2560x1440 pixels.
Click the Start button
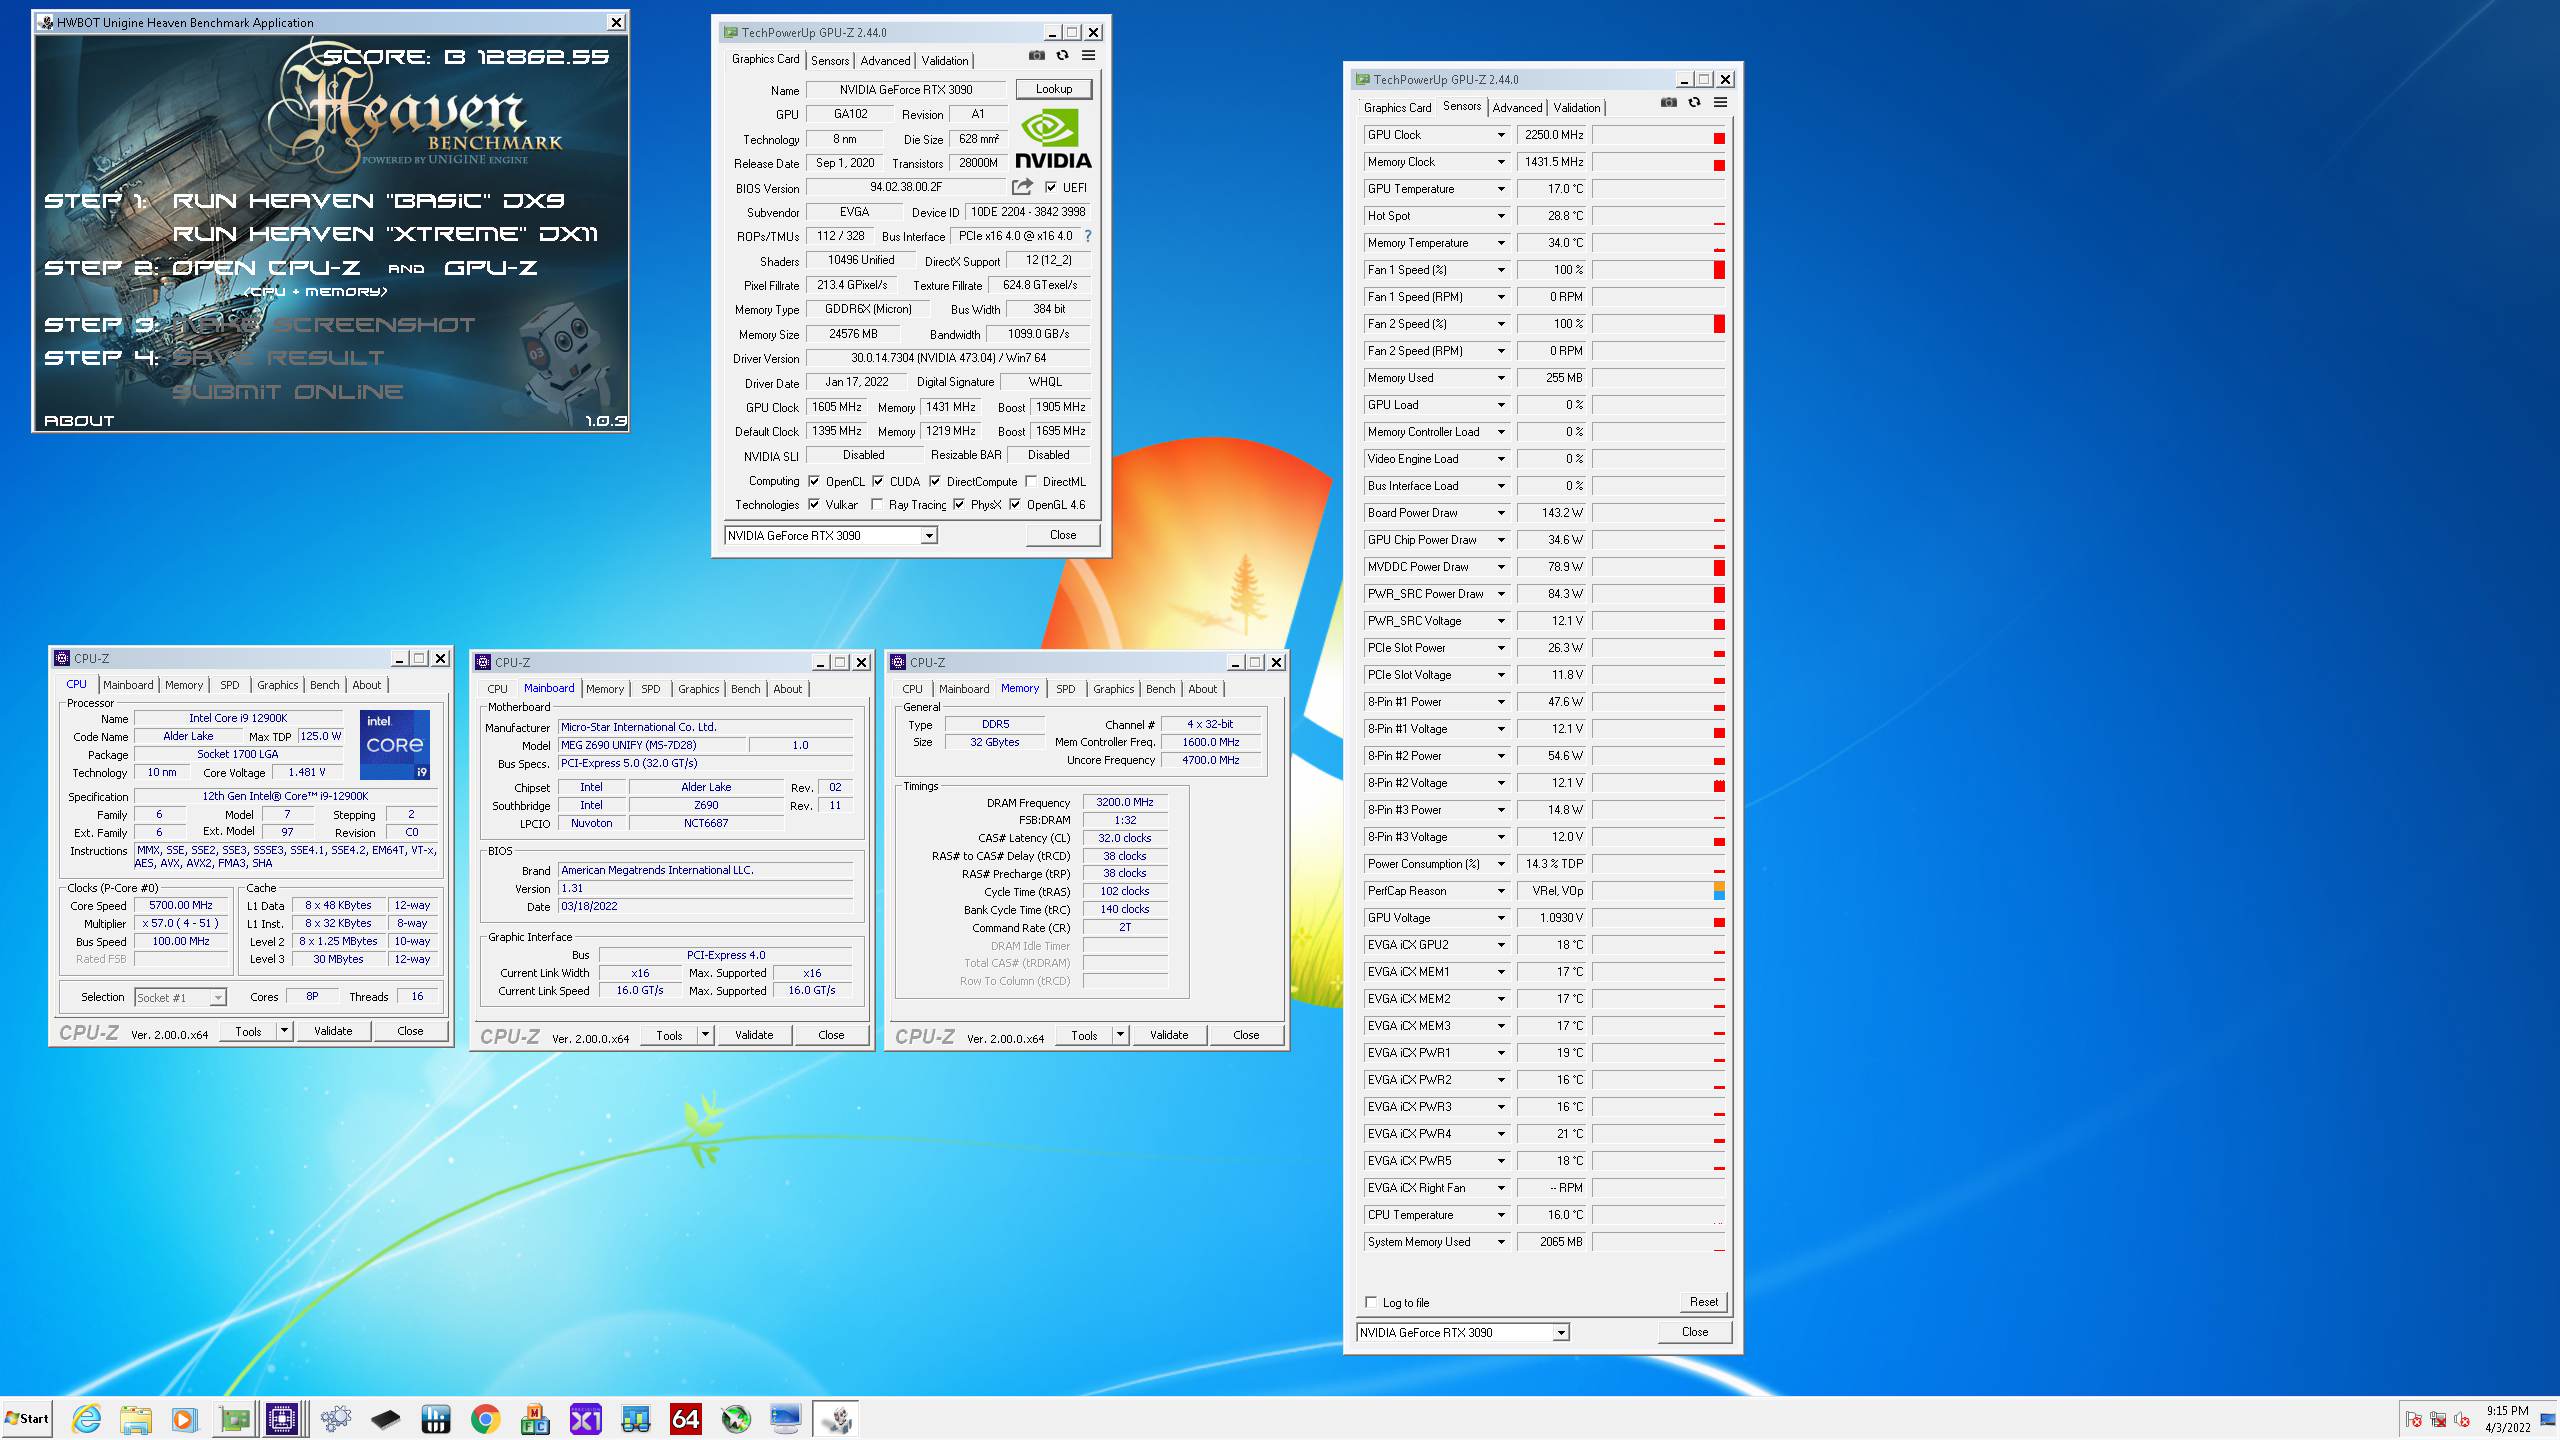click(x=27, y=1418)
